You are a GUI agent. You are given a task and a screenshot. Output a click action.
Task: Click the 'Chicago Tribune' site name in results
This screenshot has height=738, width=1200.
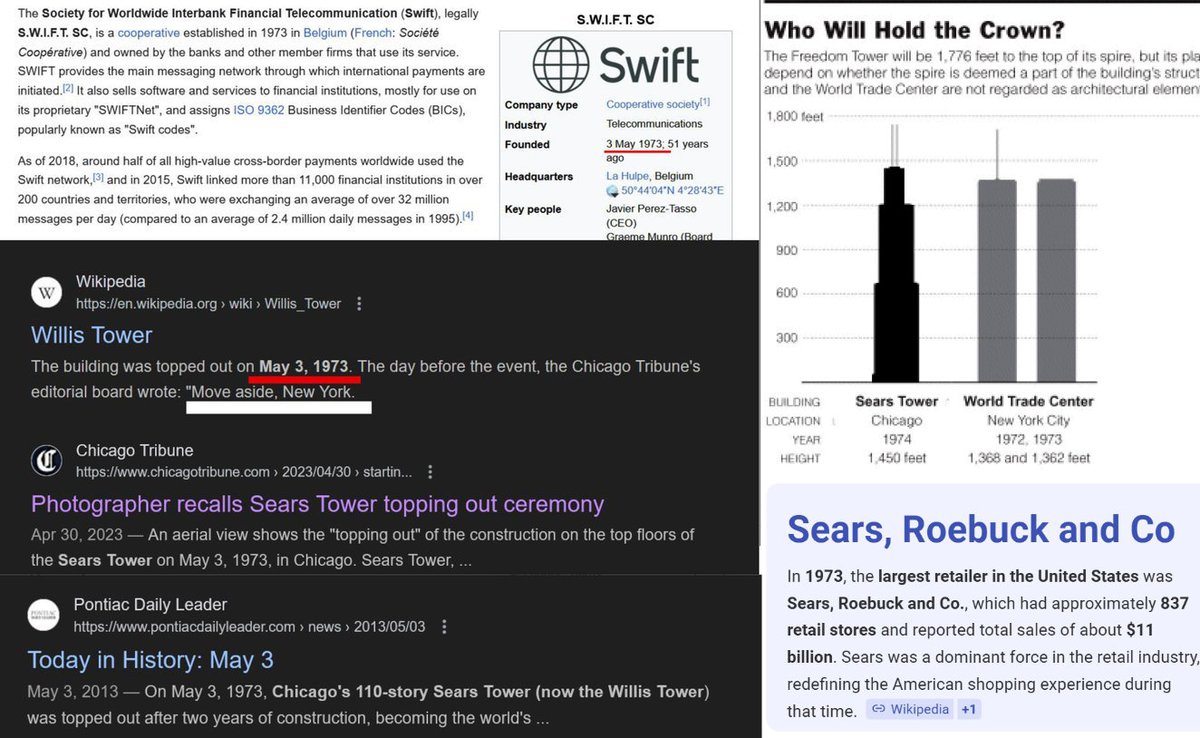click(x=135, y=451)
